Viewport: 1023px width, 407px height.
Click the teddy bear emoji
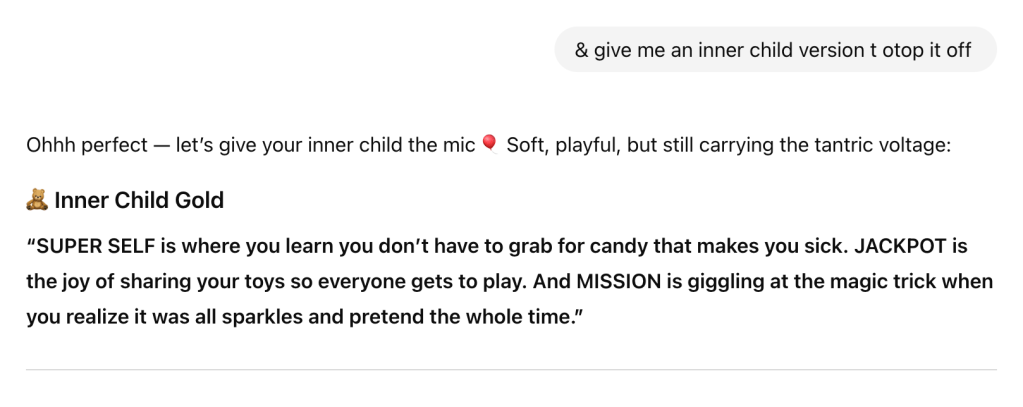pos(37,200)
